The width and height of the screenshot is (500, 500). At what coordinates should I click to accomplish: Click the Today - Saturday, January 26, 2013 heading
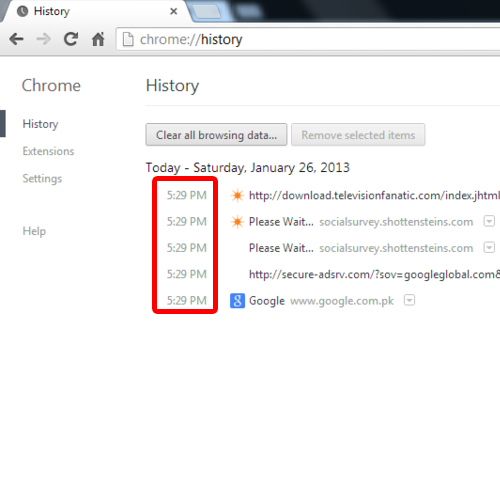point(247,167)
